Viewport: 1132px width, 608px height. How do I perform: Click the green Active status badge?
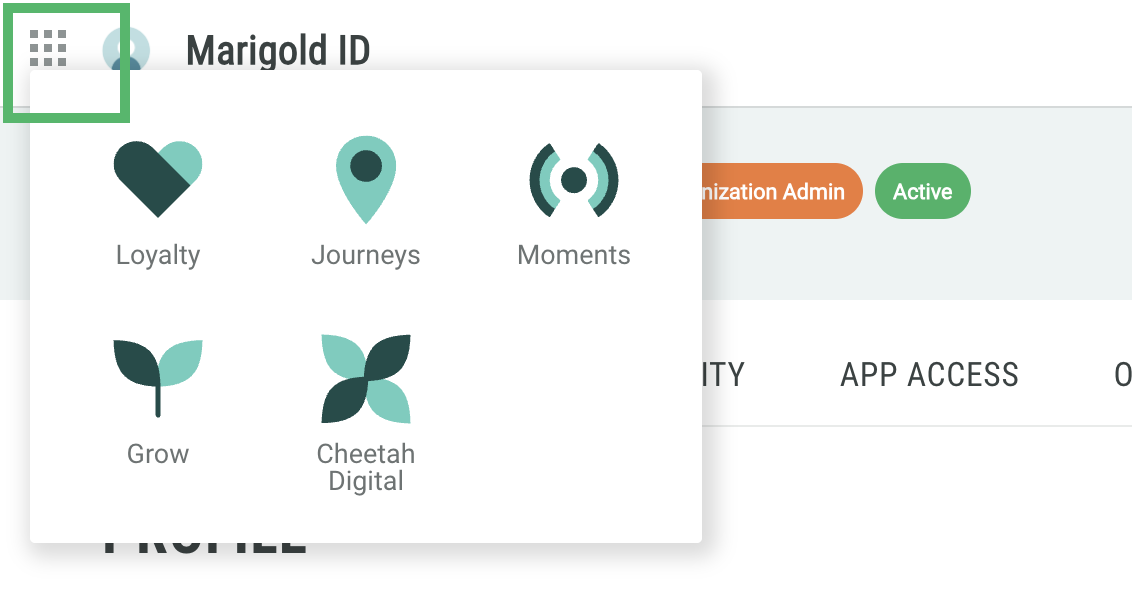click(922, 191)
